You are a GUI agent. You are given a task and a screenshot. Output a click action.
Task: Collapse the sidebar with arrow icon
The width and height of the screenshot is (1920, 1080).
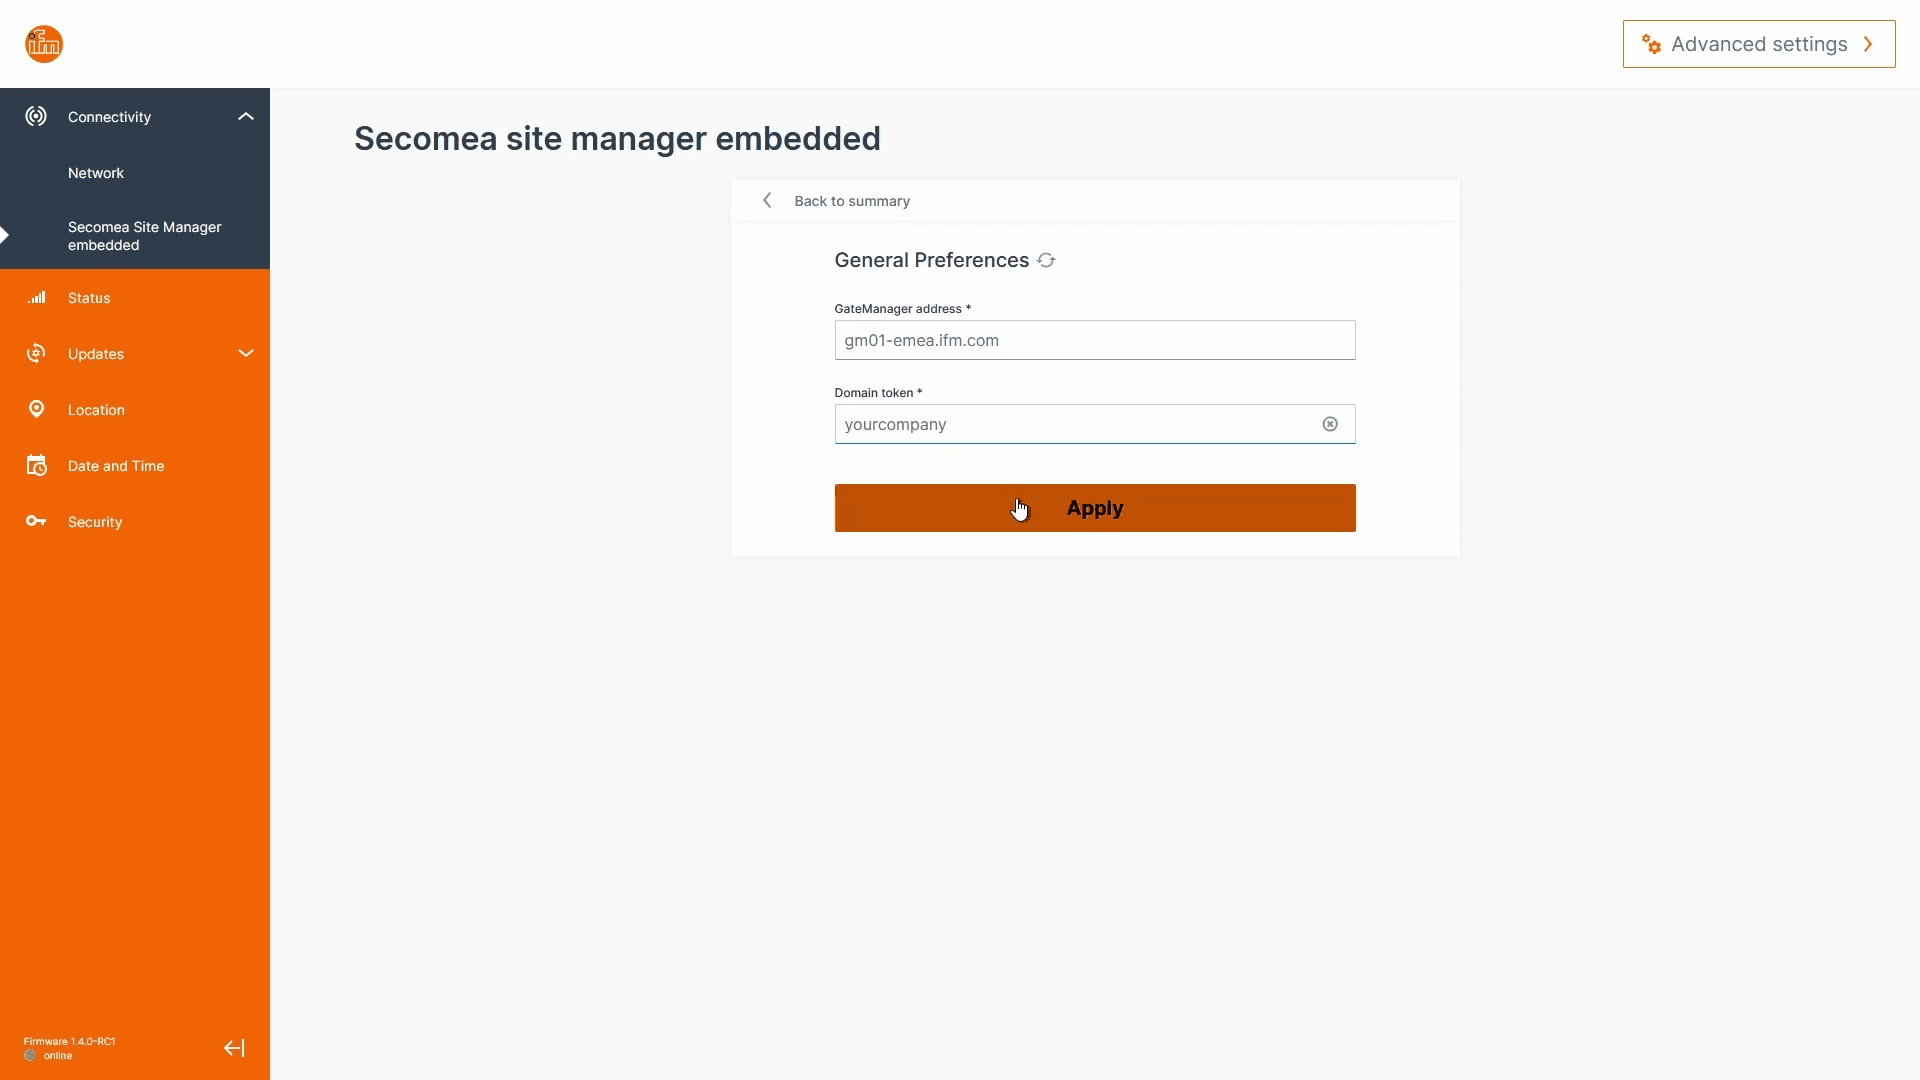click(234, 1048)
